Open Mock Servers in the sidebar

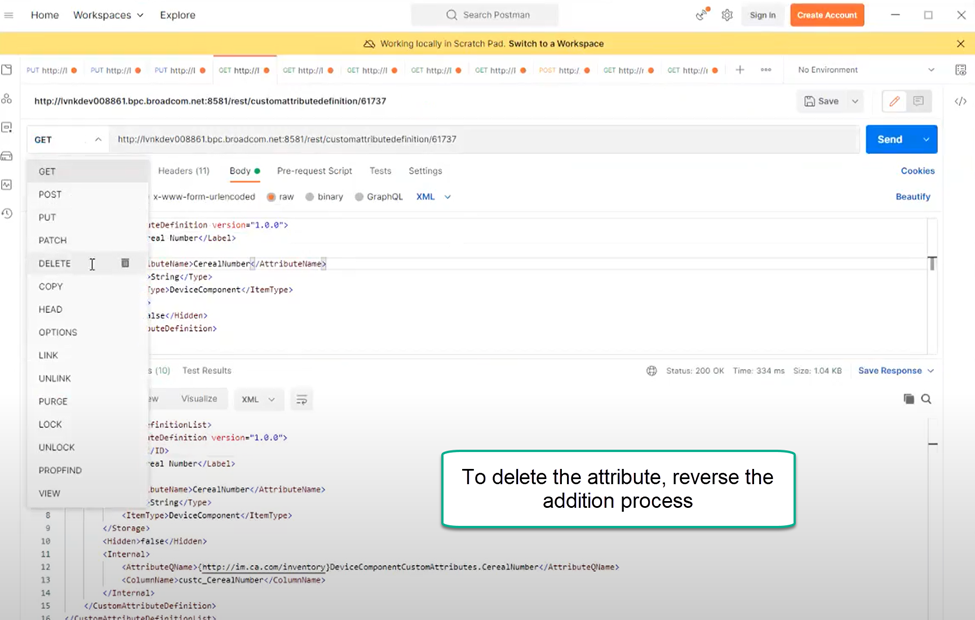click(x=7, y=156)
